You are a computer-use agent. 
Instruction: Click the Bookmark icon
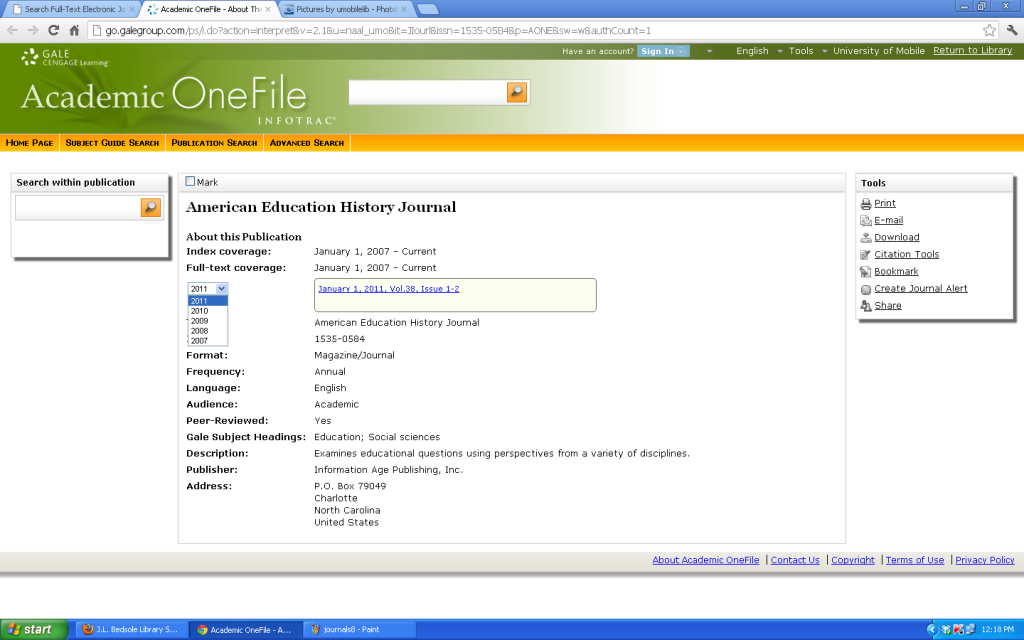click(x=866, y=271)
